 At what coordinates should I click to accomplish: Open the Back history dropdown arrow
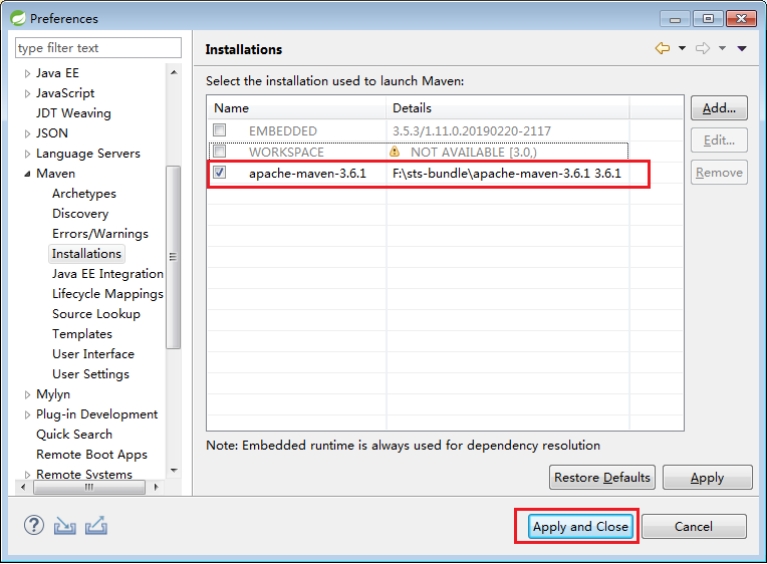click(x=682, y=48)
